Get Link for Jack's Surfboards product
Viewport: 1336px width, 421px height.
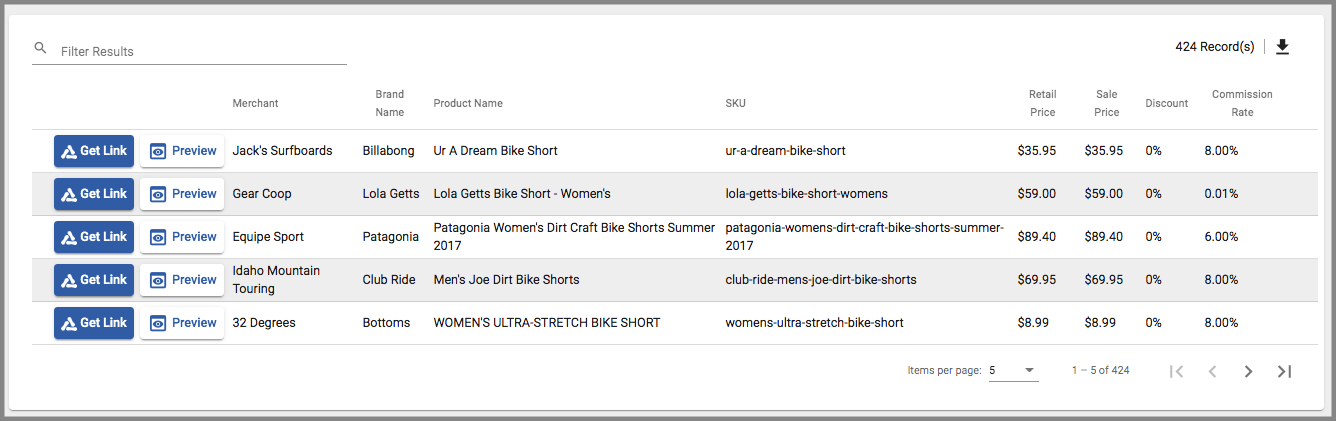[x=94, y=151]
